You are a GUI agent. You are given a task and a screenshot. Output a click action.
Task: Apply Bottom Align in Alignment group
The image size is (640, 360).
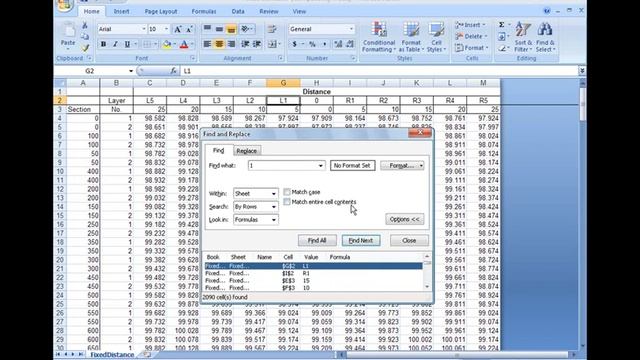(x=231, y=29)
